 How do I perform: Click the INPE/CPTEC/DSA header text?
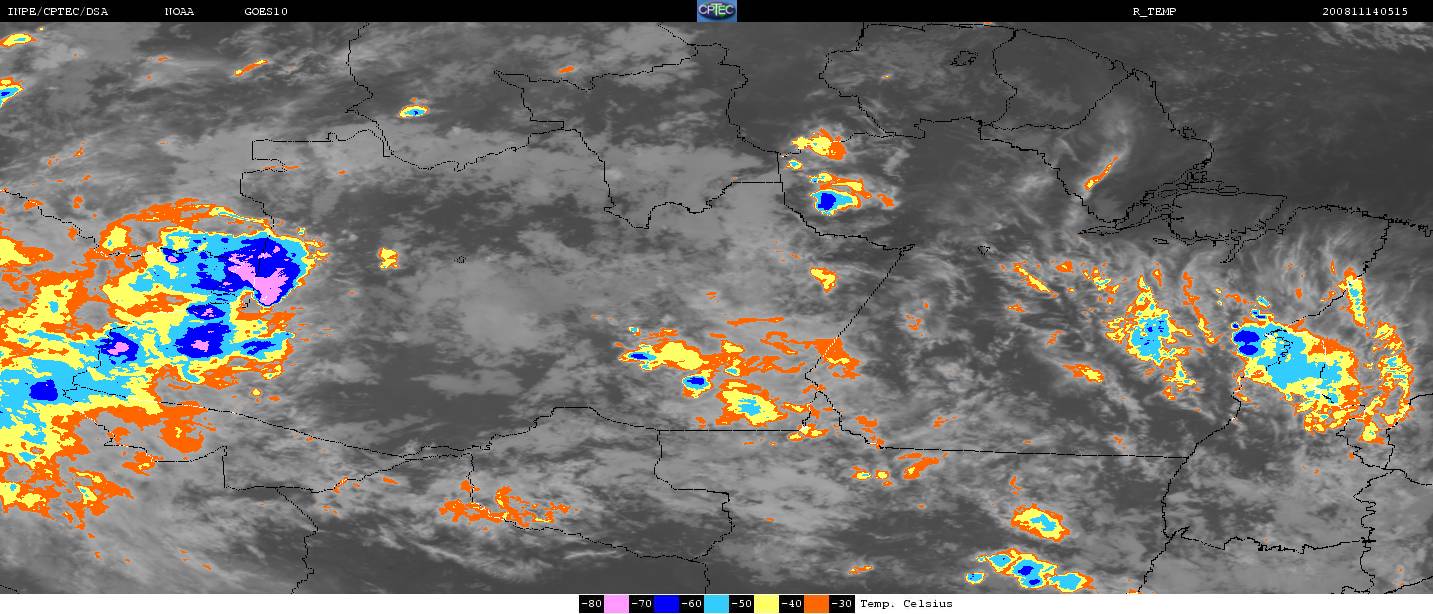(57, 12)
